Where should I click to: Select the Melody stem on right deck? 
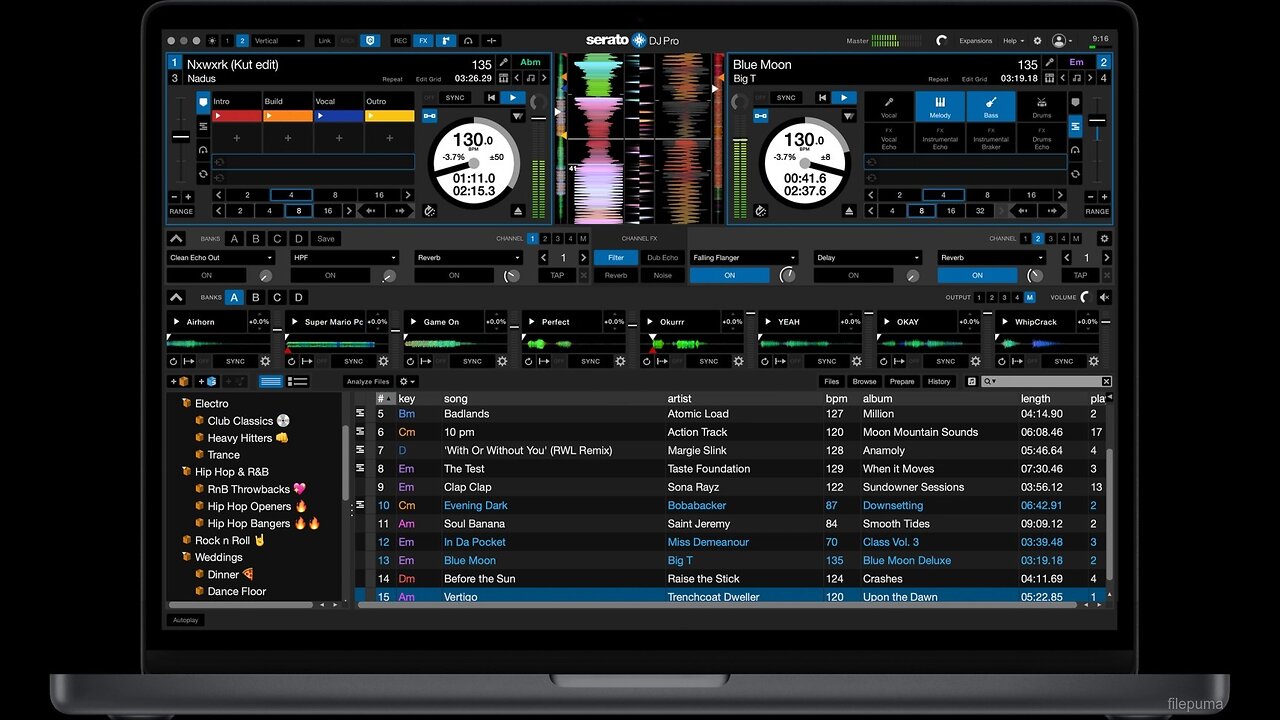[x=940, y=107]
